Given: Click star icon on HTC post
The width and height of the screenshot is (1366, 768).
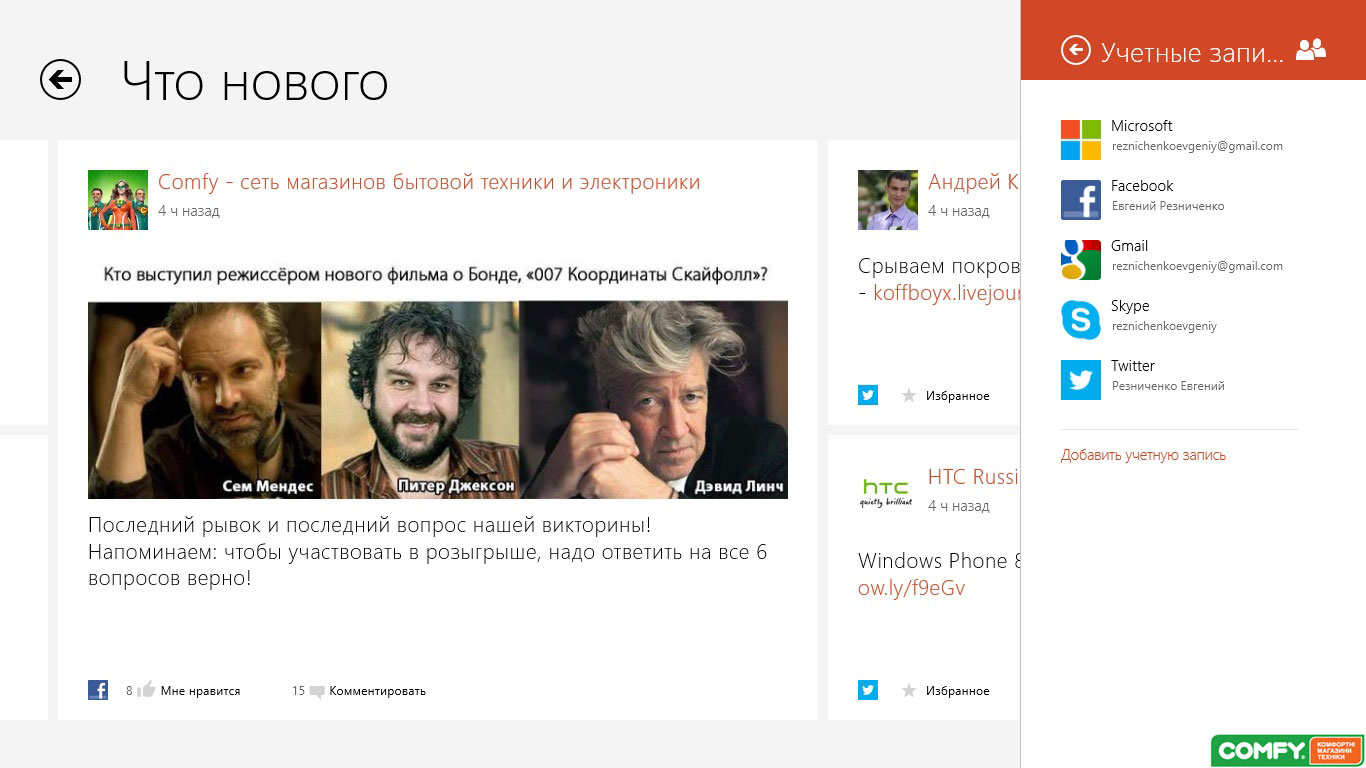Looking at the screenshot, I should [909, 691].
